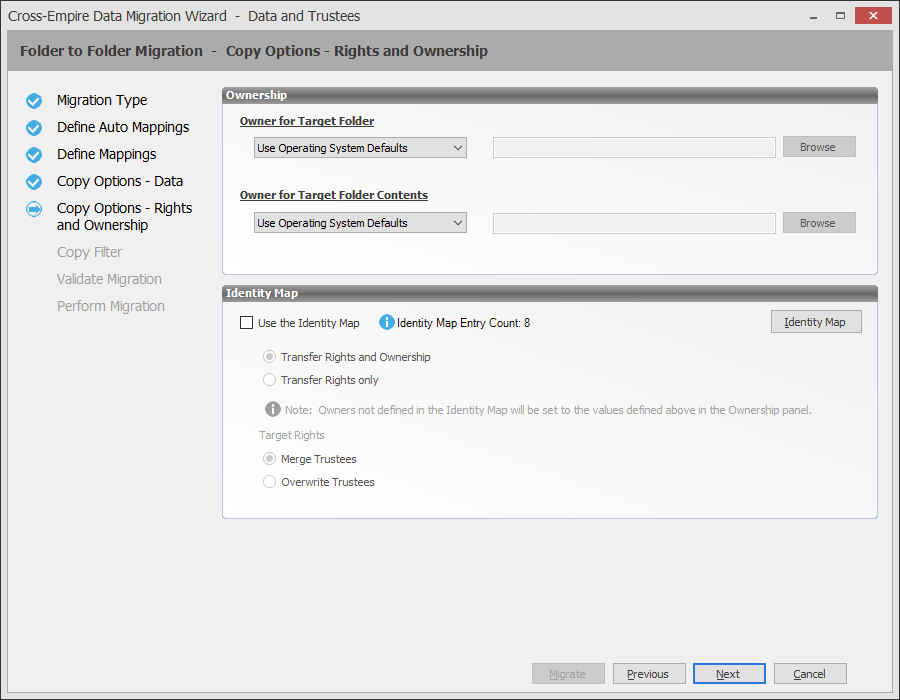
Task: Select the Merge Trustees radio button
Action: [269, 459]
